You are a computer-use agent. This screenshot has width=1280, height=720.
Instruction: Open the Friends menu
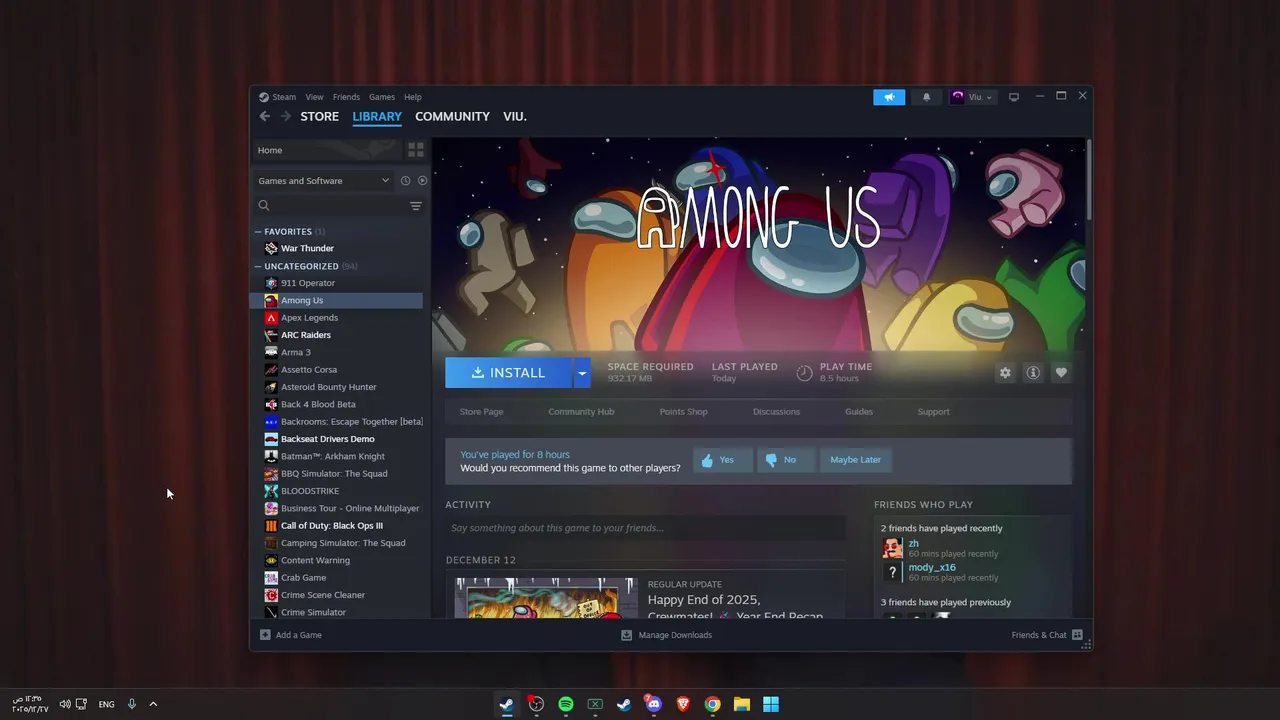[346, 97]
